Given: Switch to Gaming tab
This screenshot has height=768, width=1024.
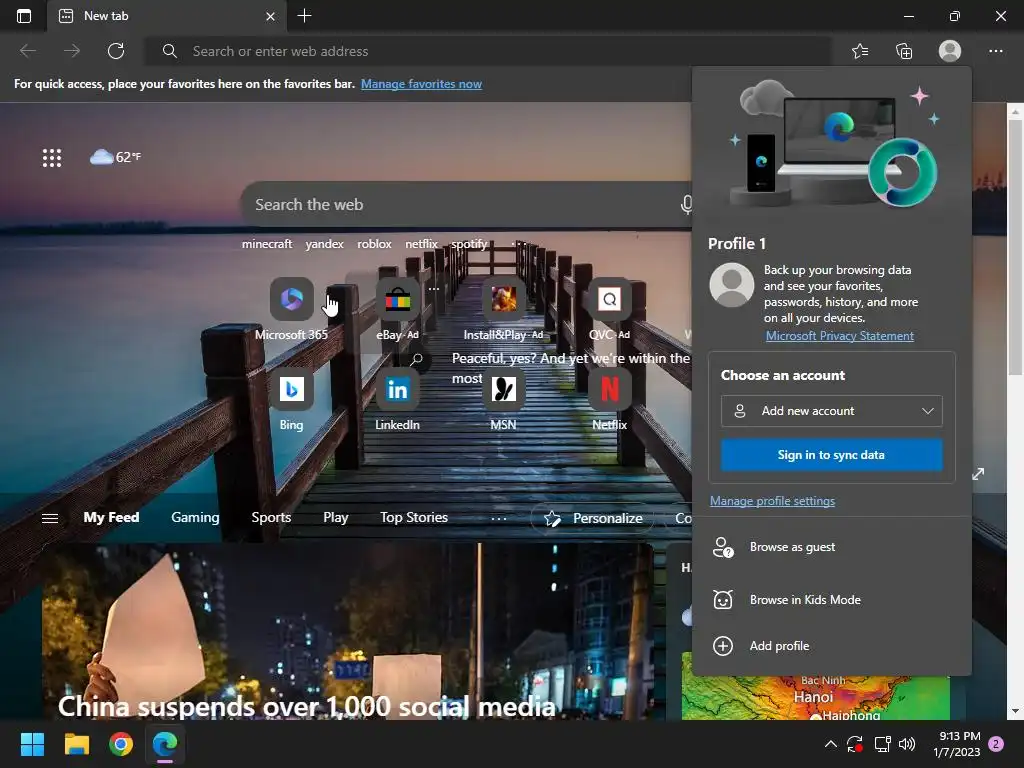Looking at the screenshot, I should [x=195, y=517].
